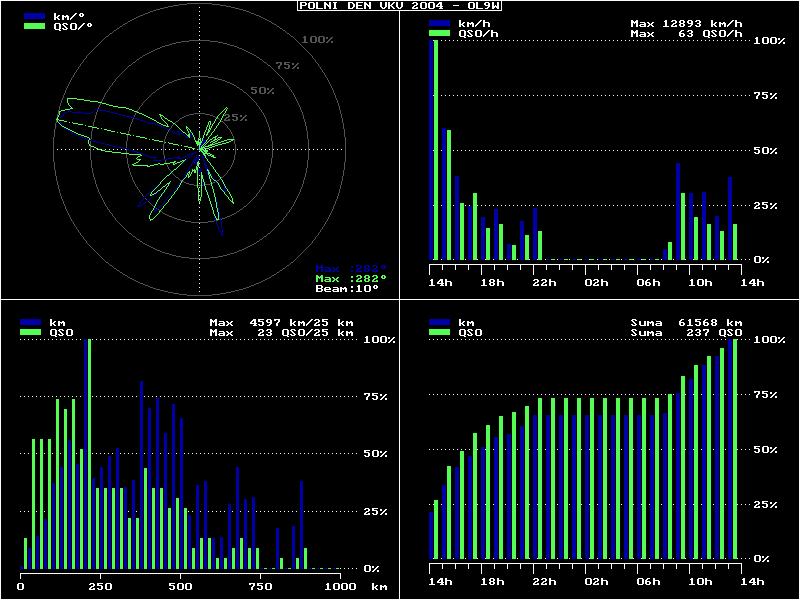The height and width of the screenshot is (600, 800).
Task: Click the 75% axis label in km/h chart
Action: click(766, 95)
